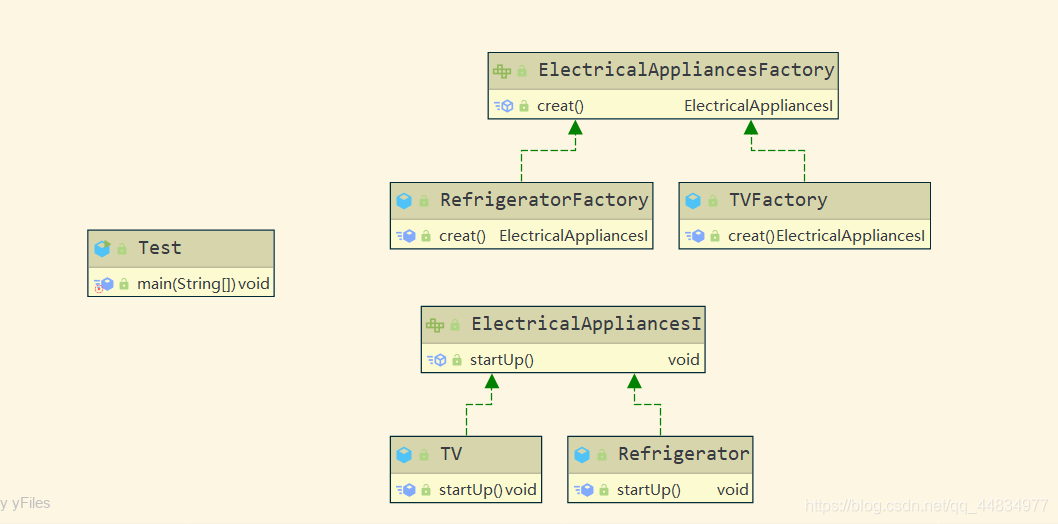Screen dimensions: 1058x524
Task: Click the lock icon next to ElectricalAppliancesFactory creat()
Action: [x=524, y=106]
